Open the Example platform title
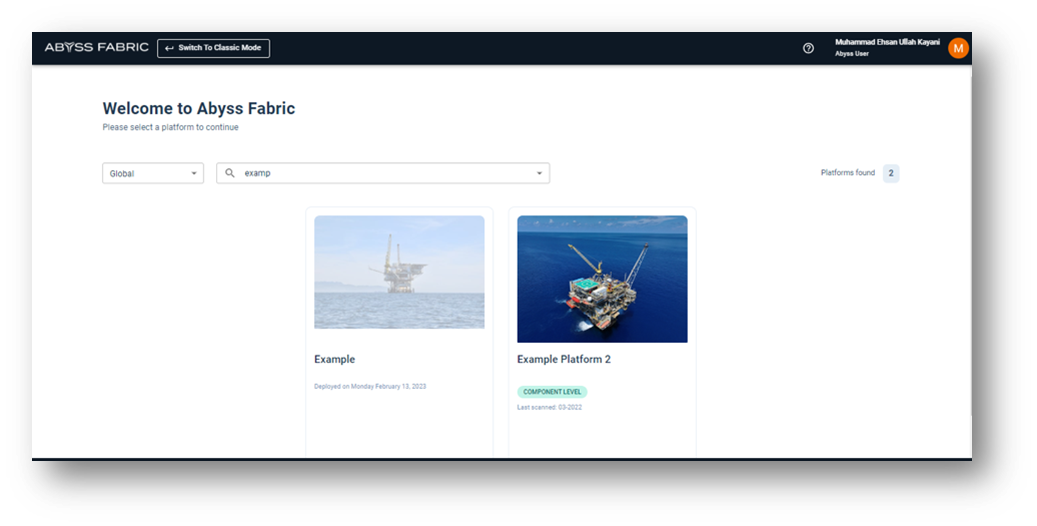The height and width of the screenshot is (526, 1037). coord(334,359)
